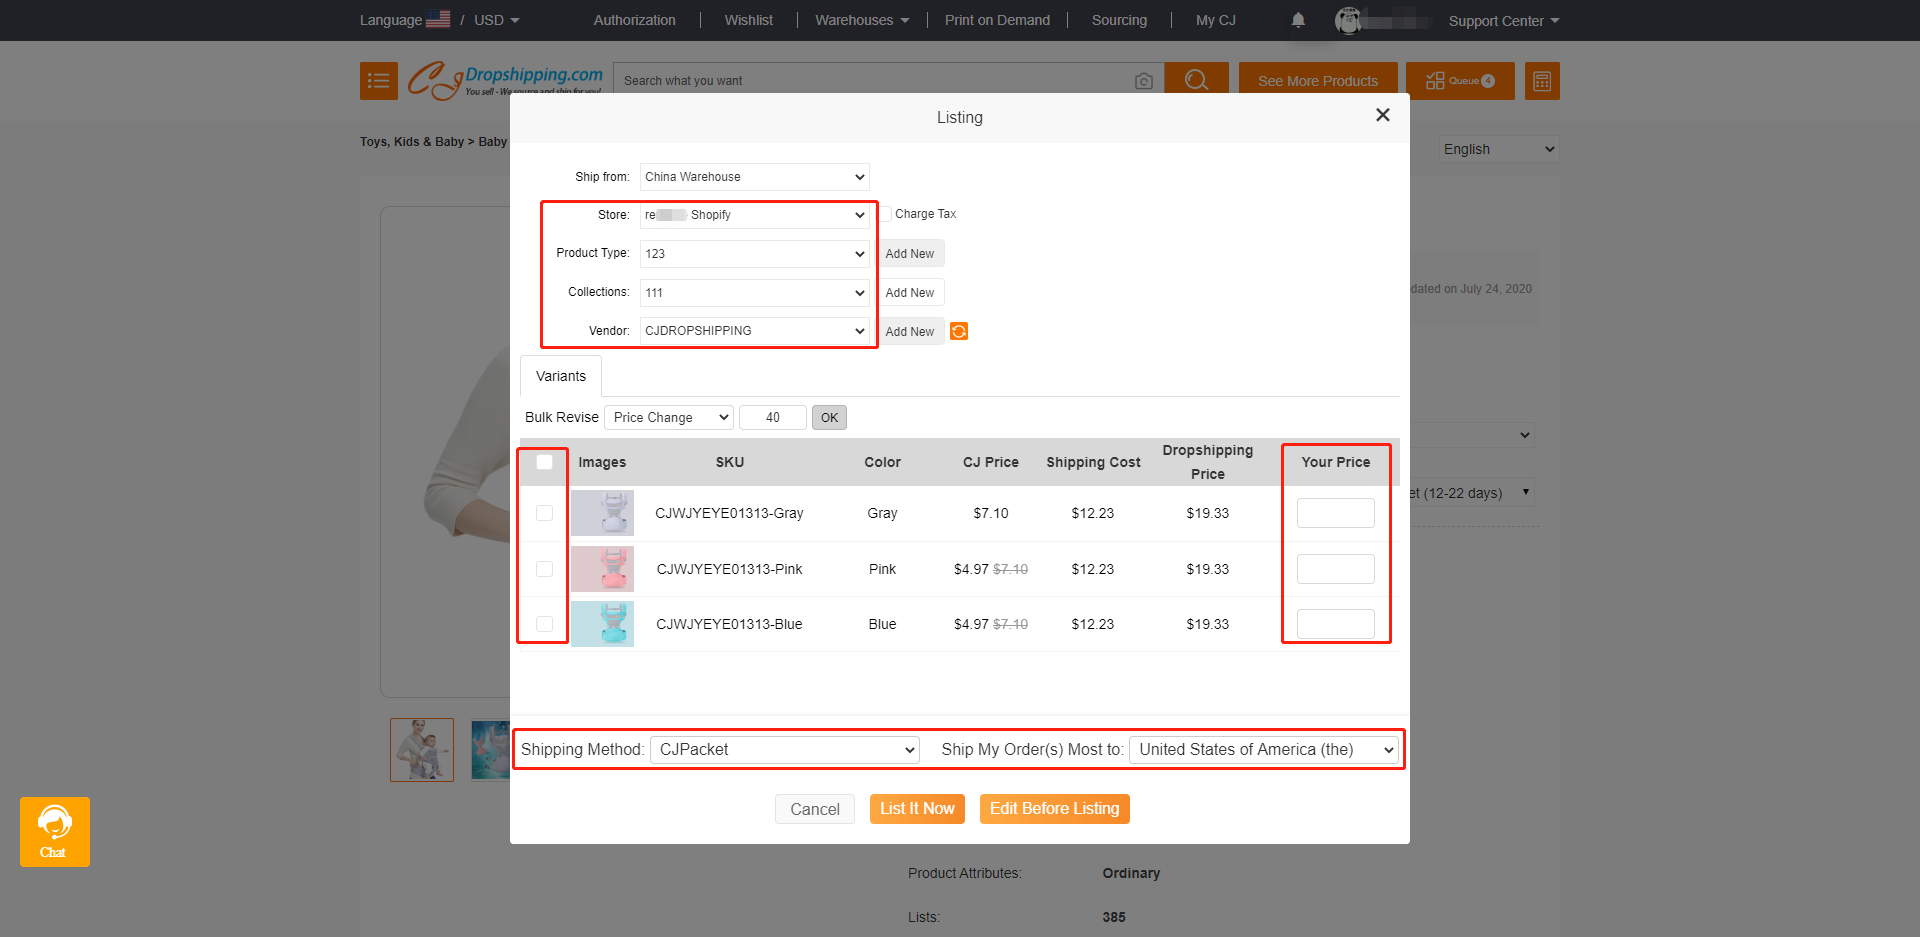Click Your Price field for Pink variant
The image size is (1920, 937).
[1335, 569]
